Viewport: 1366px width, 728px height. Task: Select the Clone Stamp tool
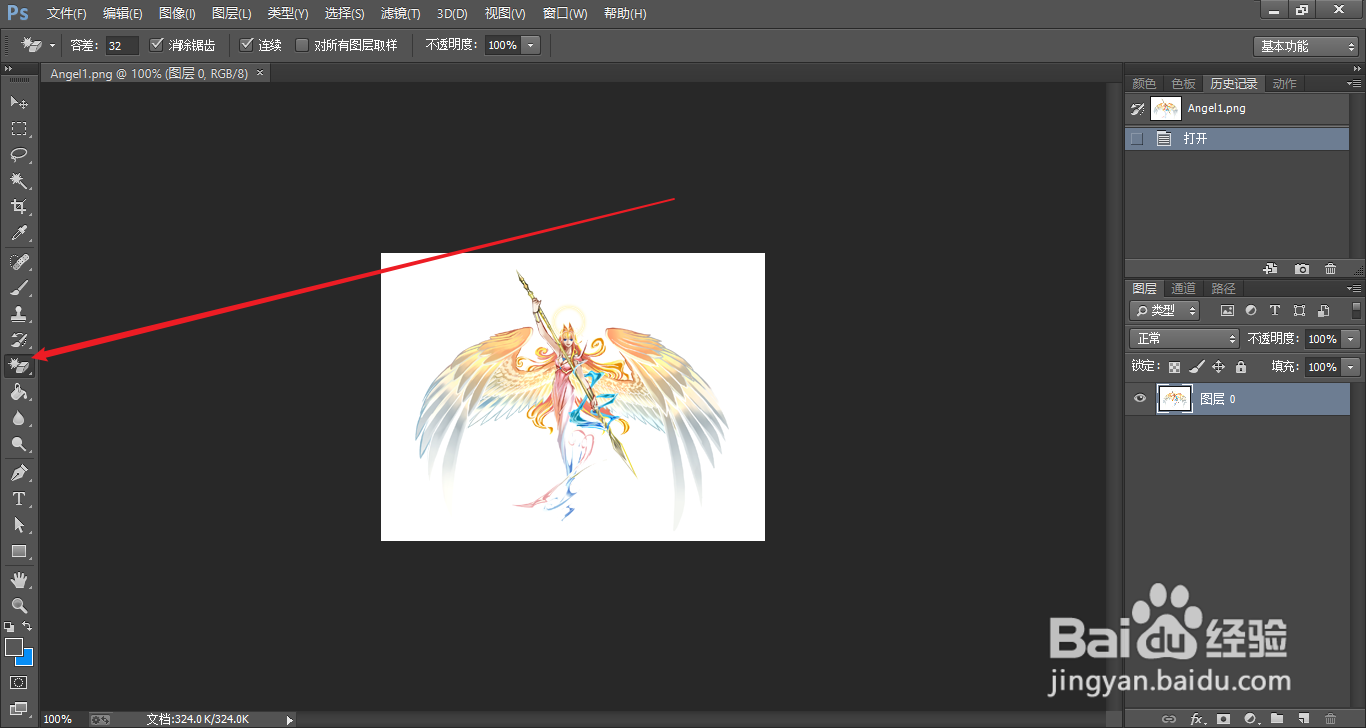point(19,314)
